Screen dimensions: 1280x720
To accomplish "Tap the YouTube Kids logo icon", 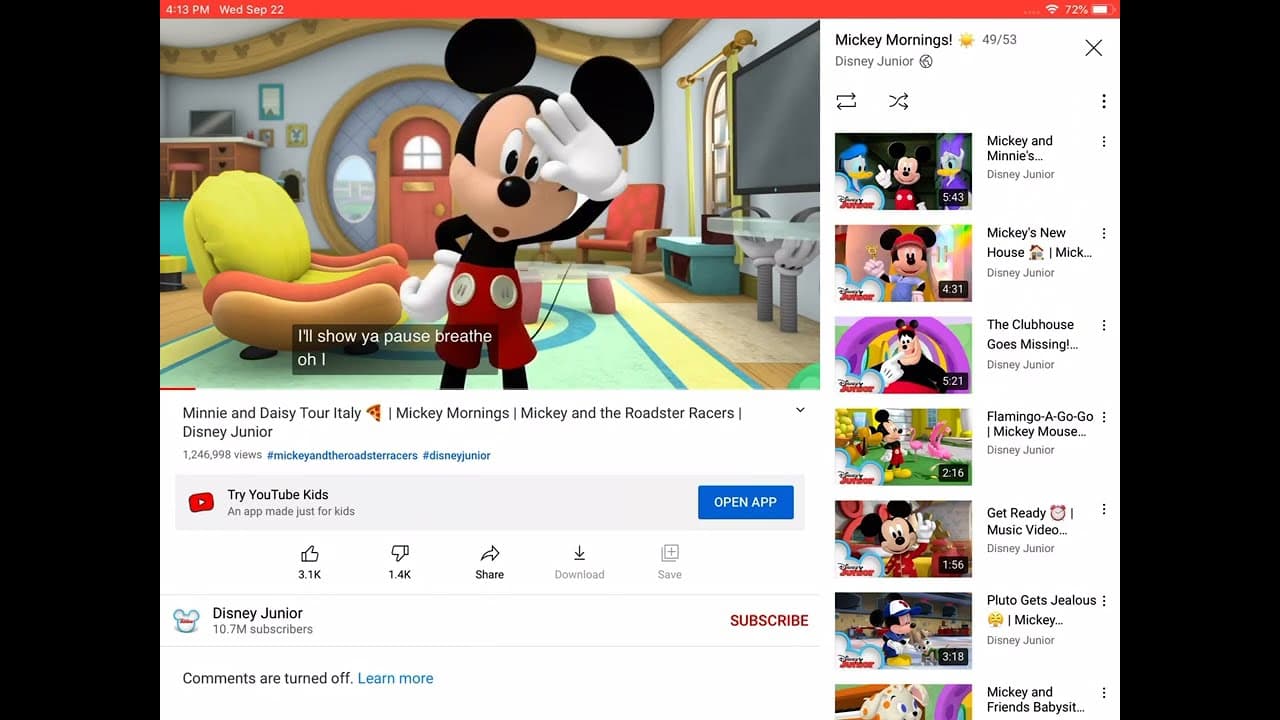I will coord(201,503).
